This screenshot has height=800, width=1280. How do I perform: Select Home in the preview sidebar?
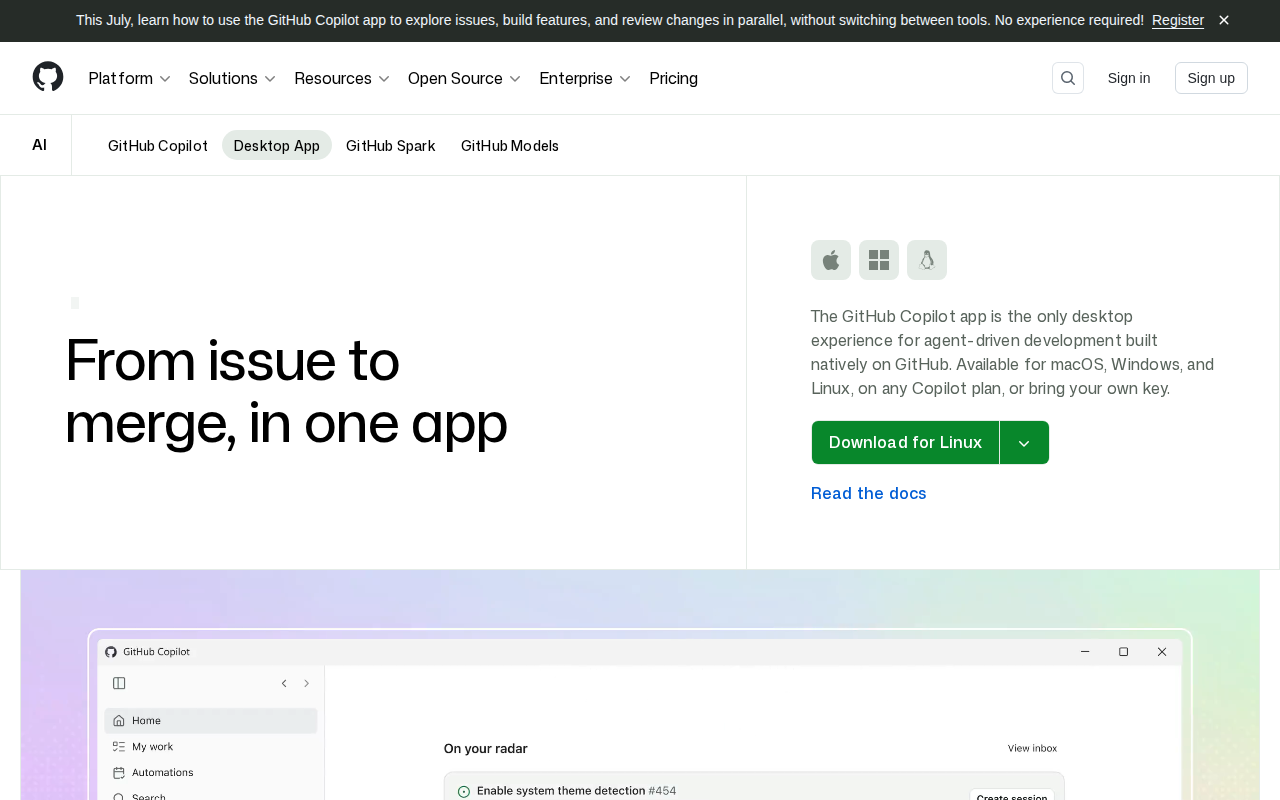[211, 720]
